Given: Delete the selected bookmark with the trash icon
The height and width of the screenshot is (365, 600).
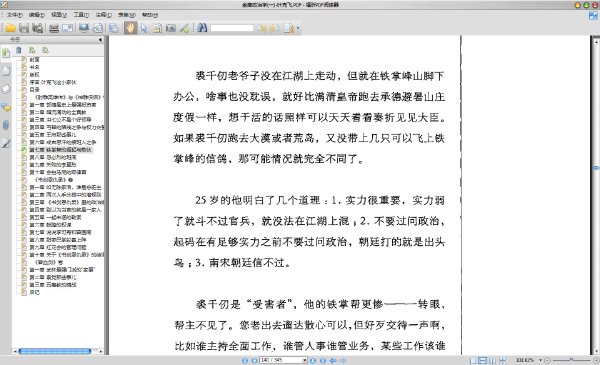Looking at the screenshot, I should coord(19,50).
